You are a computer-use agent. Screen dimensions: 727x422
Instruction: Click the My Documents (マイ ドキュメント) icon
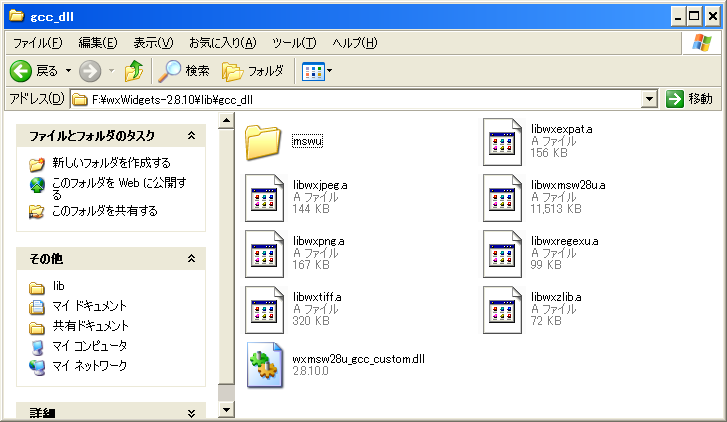37,307
